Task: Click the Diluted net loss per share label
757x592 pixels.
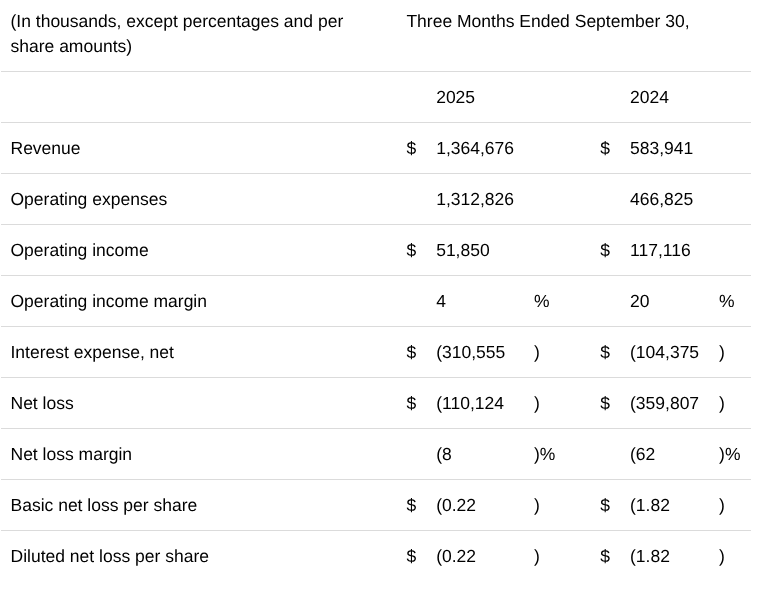Action: (x=109, y=556)
